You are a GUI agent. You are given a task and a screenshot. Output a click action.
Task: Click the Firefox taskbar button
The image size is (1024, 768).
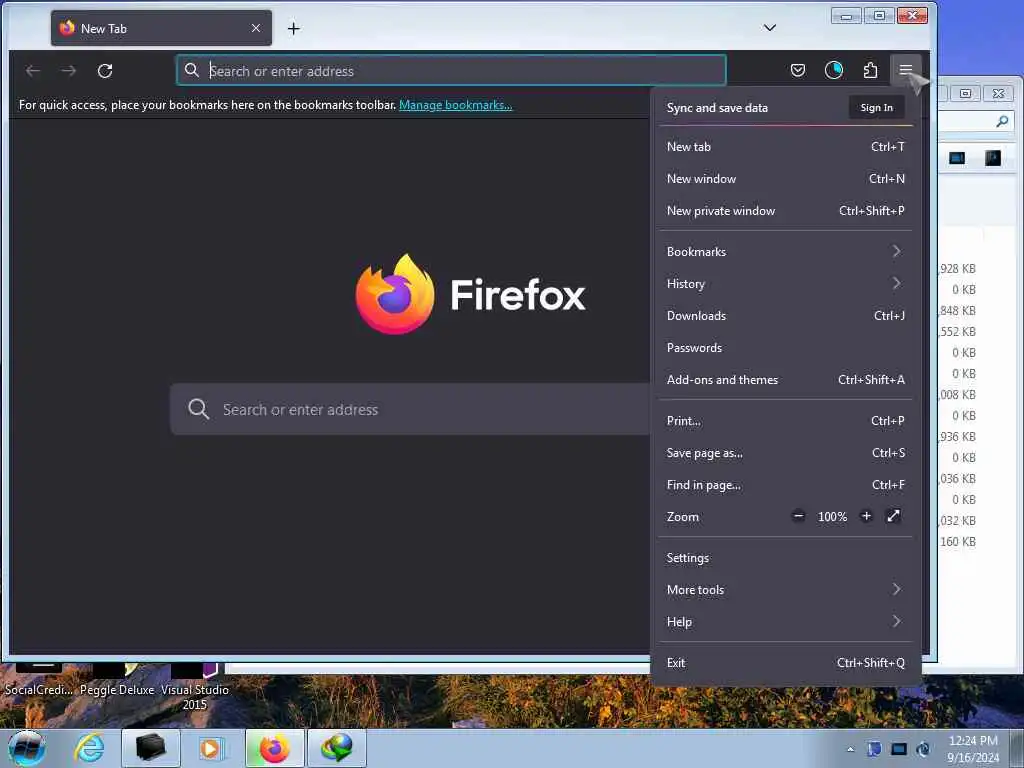(x=275, y=748)
